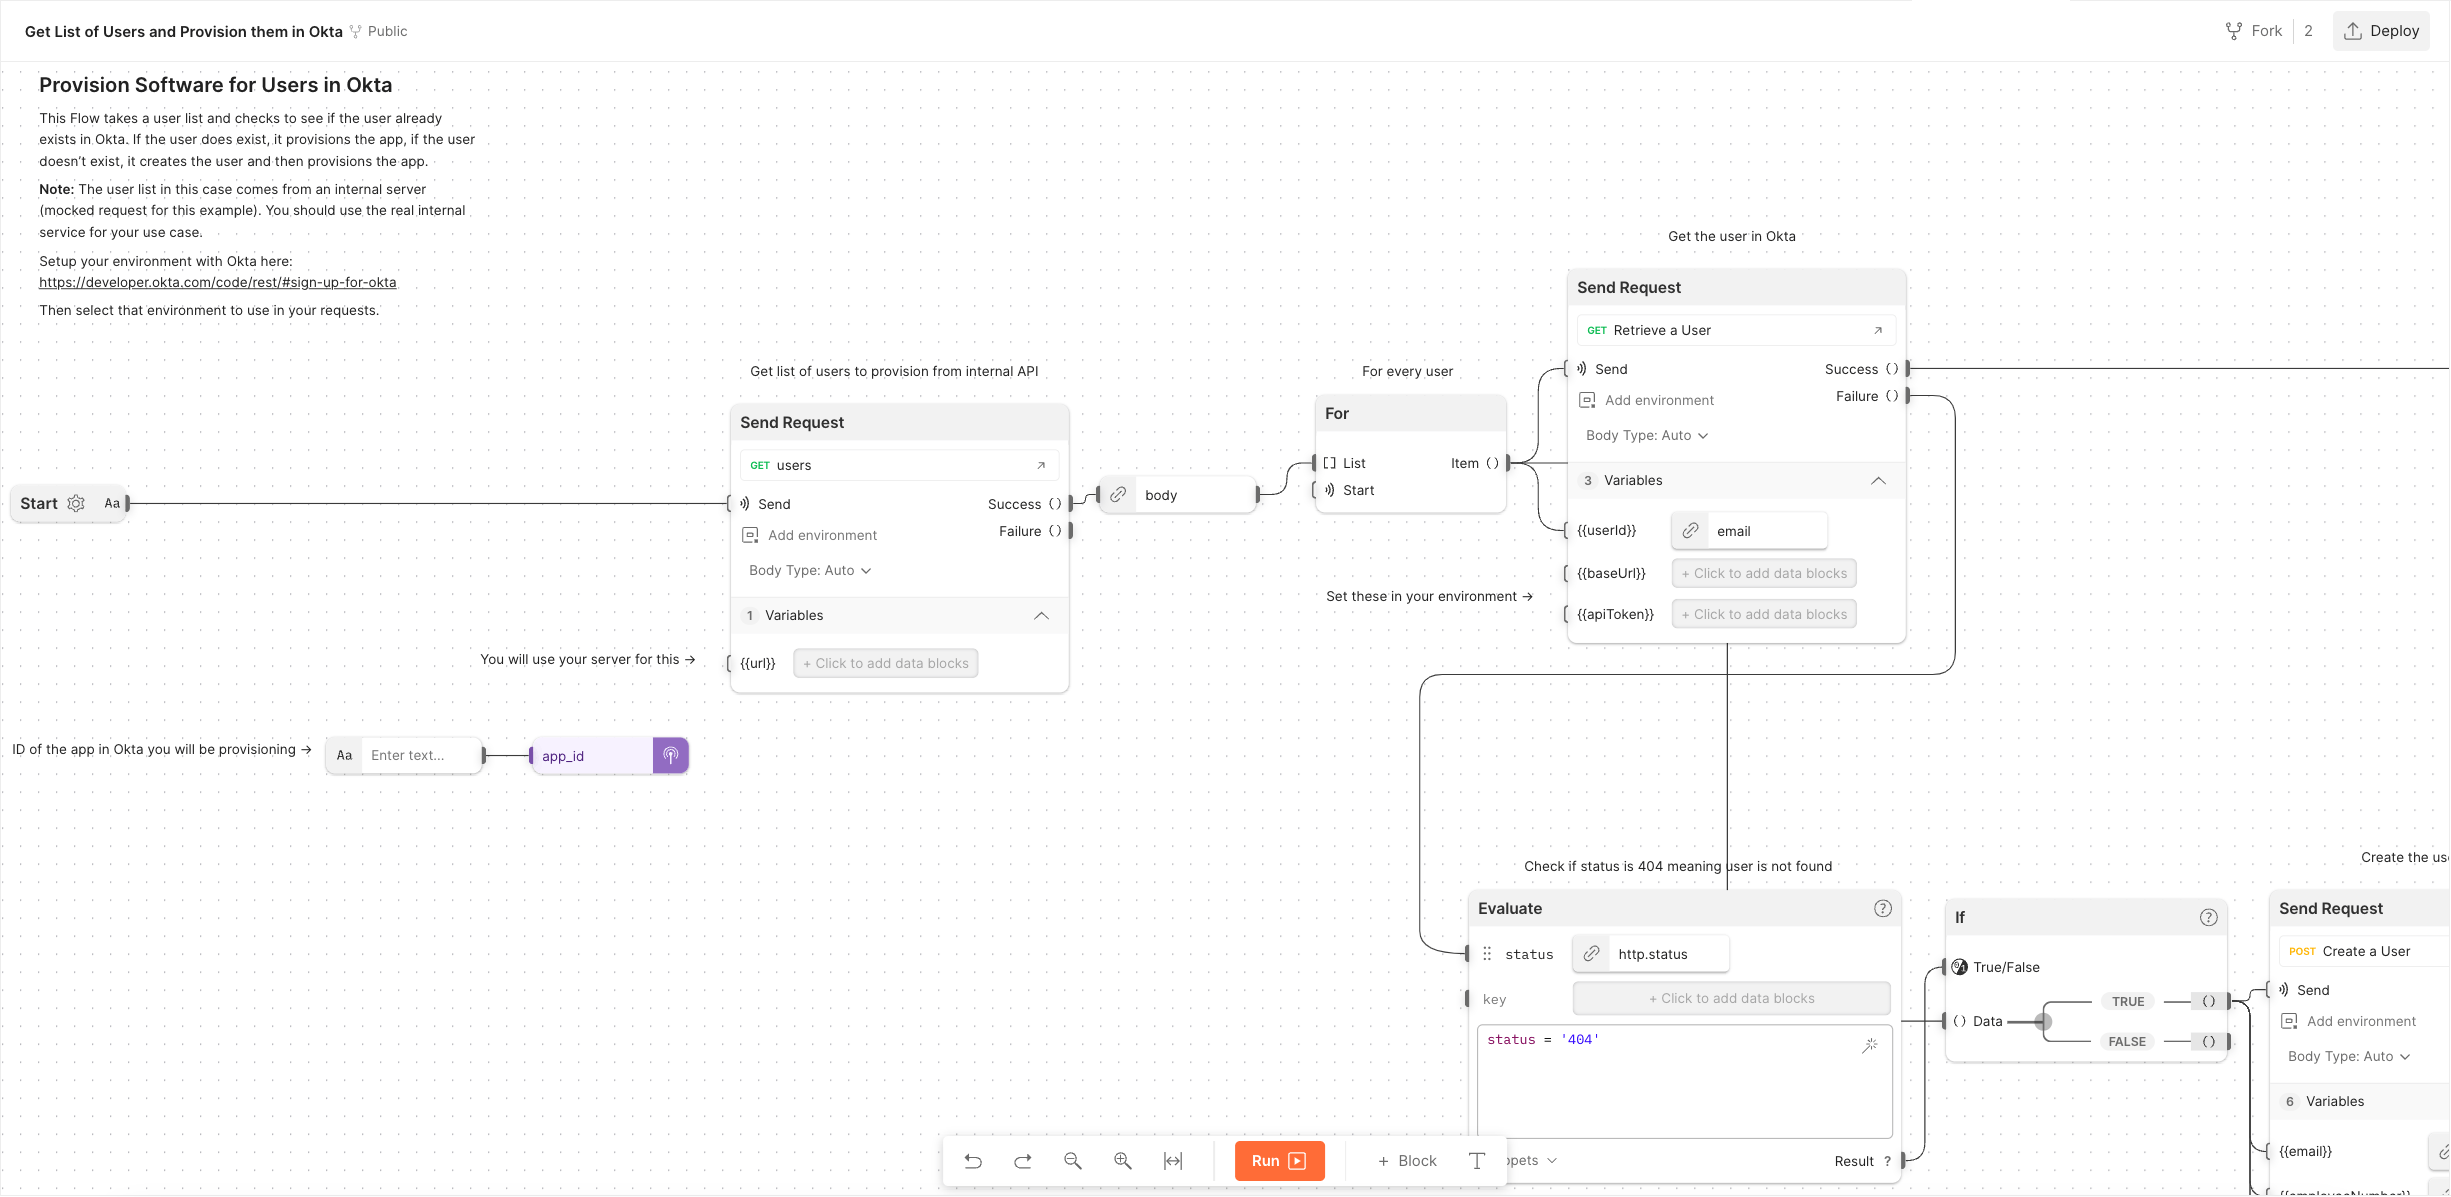Click the status = '404' expression editor
Image resolution: width=2451 pixels, height=1197 pixels.
click(x=1685, y=1081)
